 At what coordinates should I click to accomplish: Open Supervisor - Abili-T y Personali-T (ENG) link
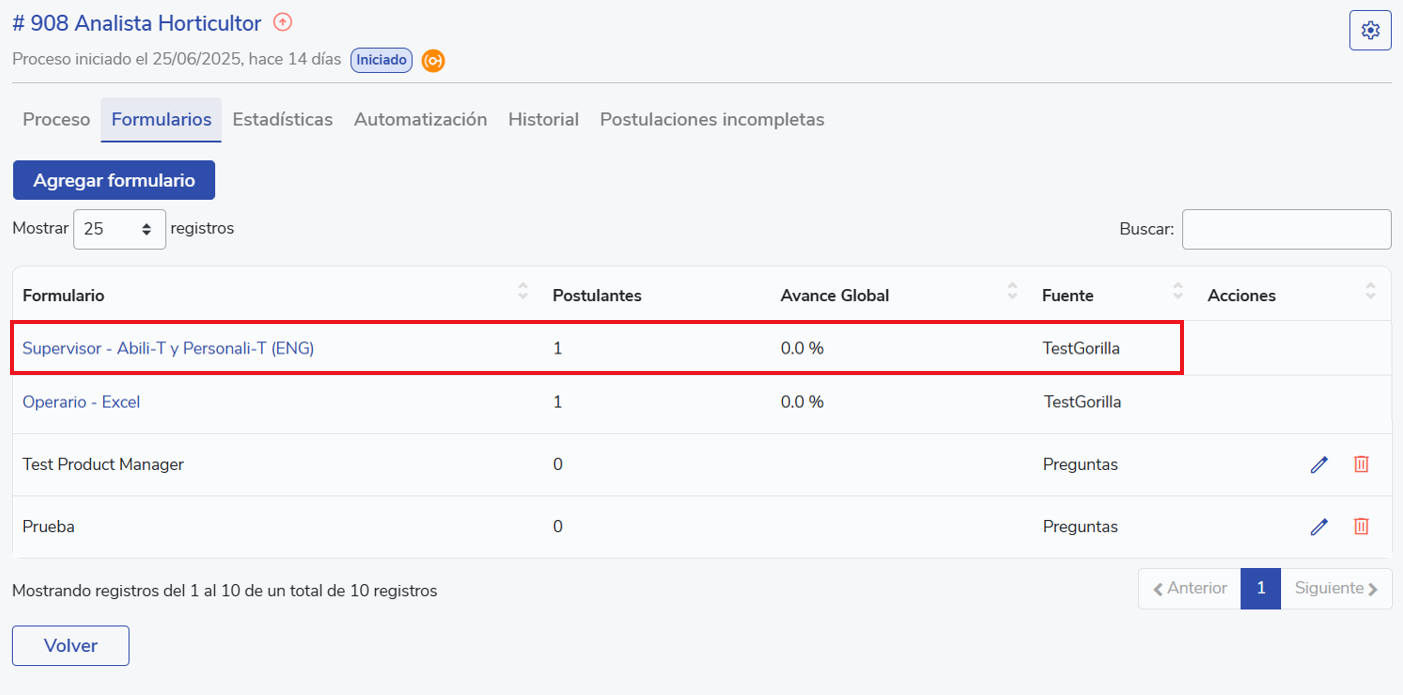168,348
